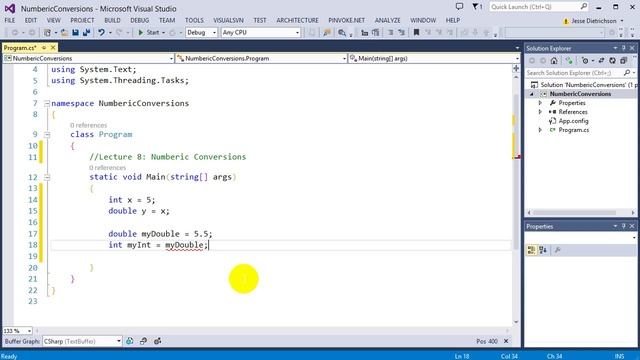Click the uncomment lines icon

(x=401, y=32)
